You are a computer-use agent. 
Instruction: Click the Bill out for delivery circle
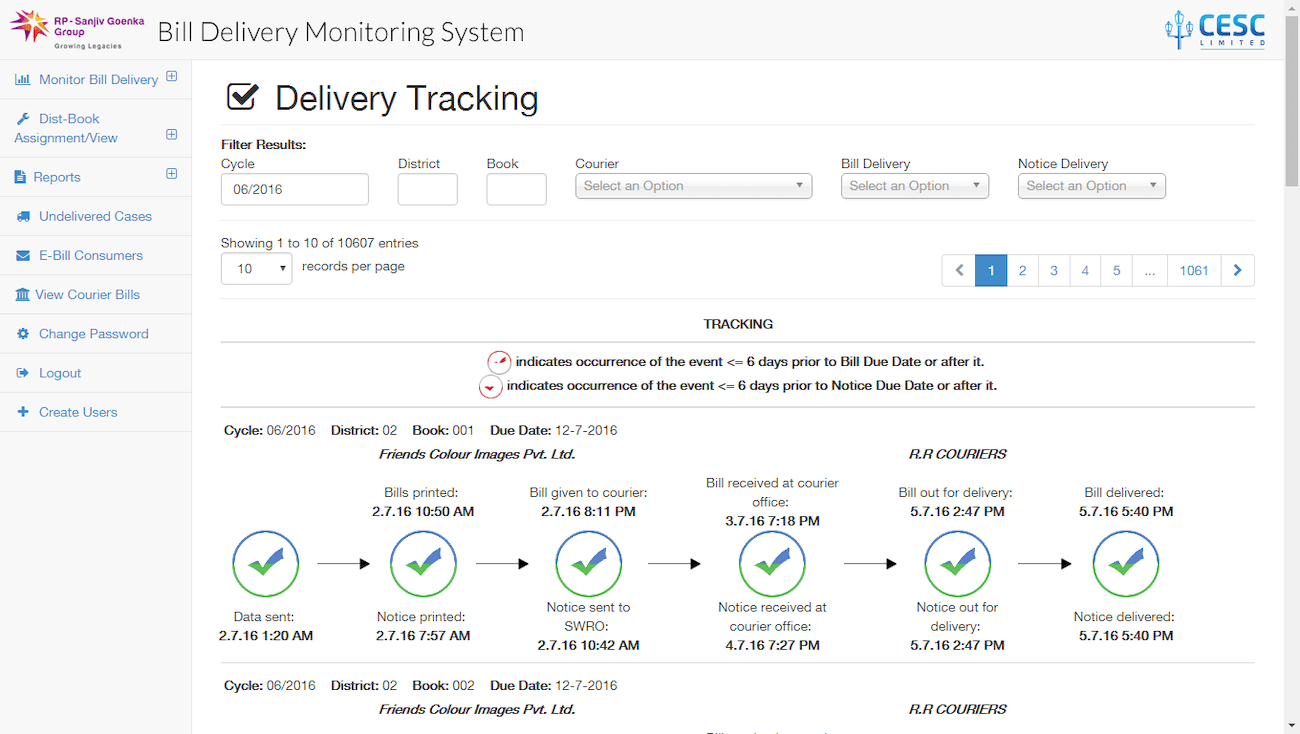[x=957, y=564]
